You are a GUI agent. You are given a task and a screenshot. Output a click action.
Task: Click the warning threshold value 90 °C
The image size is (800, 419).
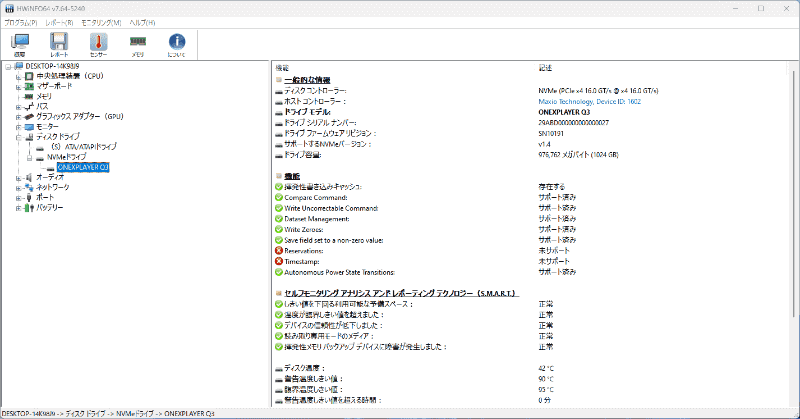[546, 379]
